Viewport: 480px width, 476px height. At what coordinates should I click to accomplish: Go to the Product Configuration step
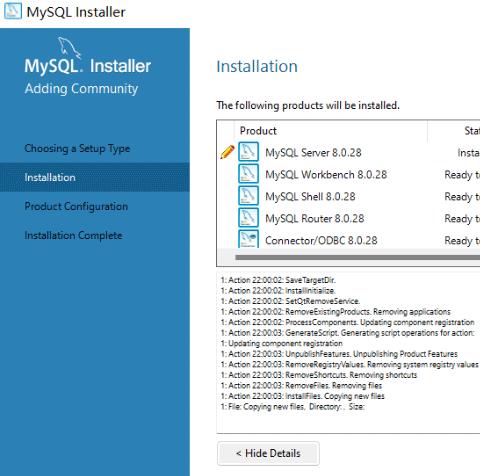coord(76,207)
